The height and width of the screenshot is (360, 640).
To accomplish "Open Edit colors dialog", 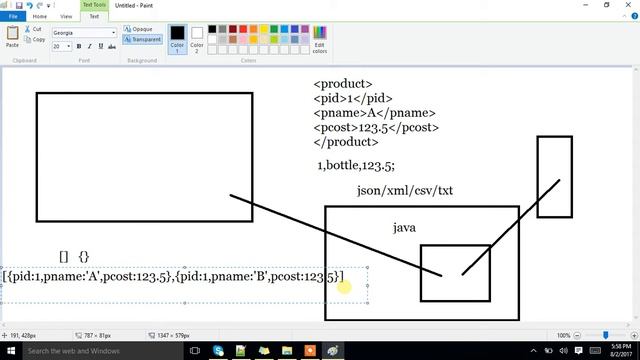I will coord(320,39).
